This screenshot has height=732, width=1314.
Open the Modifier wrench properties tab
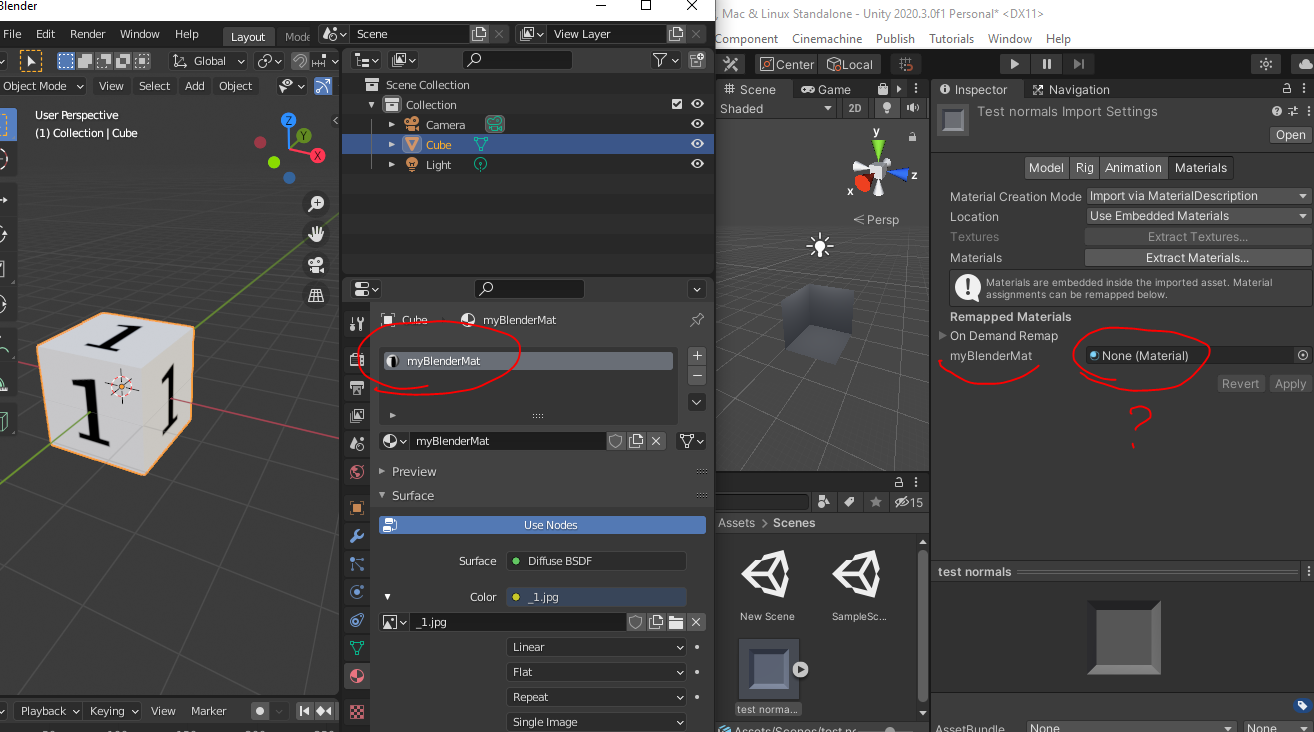coord(357,536)
